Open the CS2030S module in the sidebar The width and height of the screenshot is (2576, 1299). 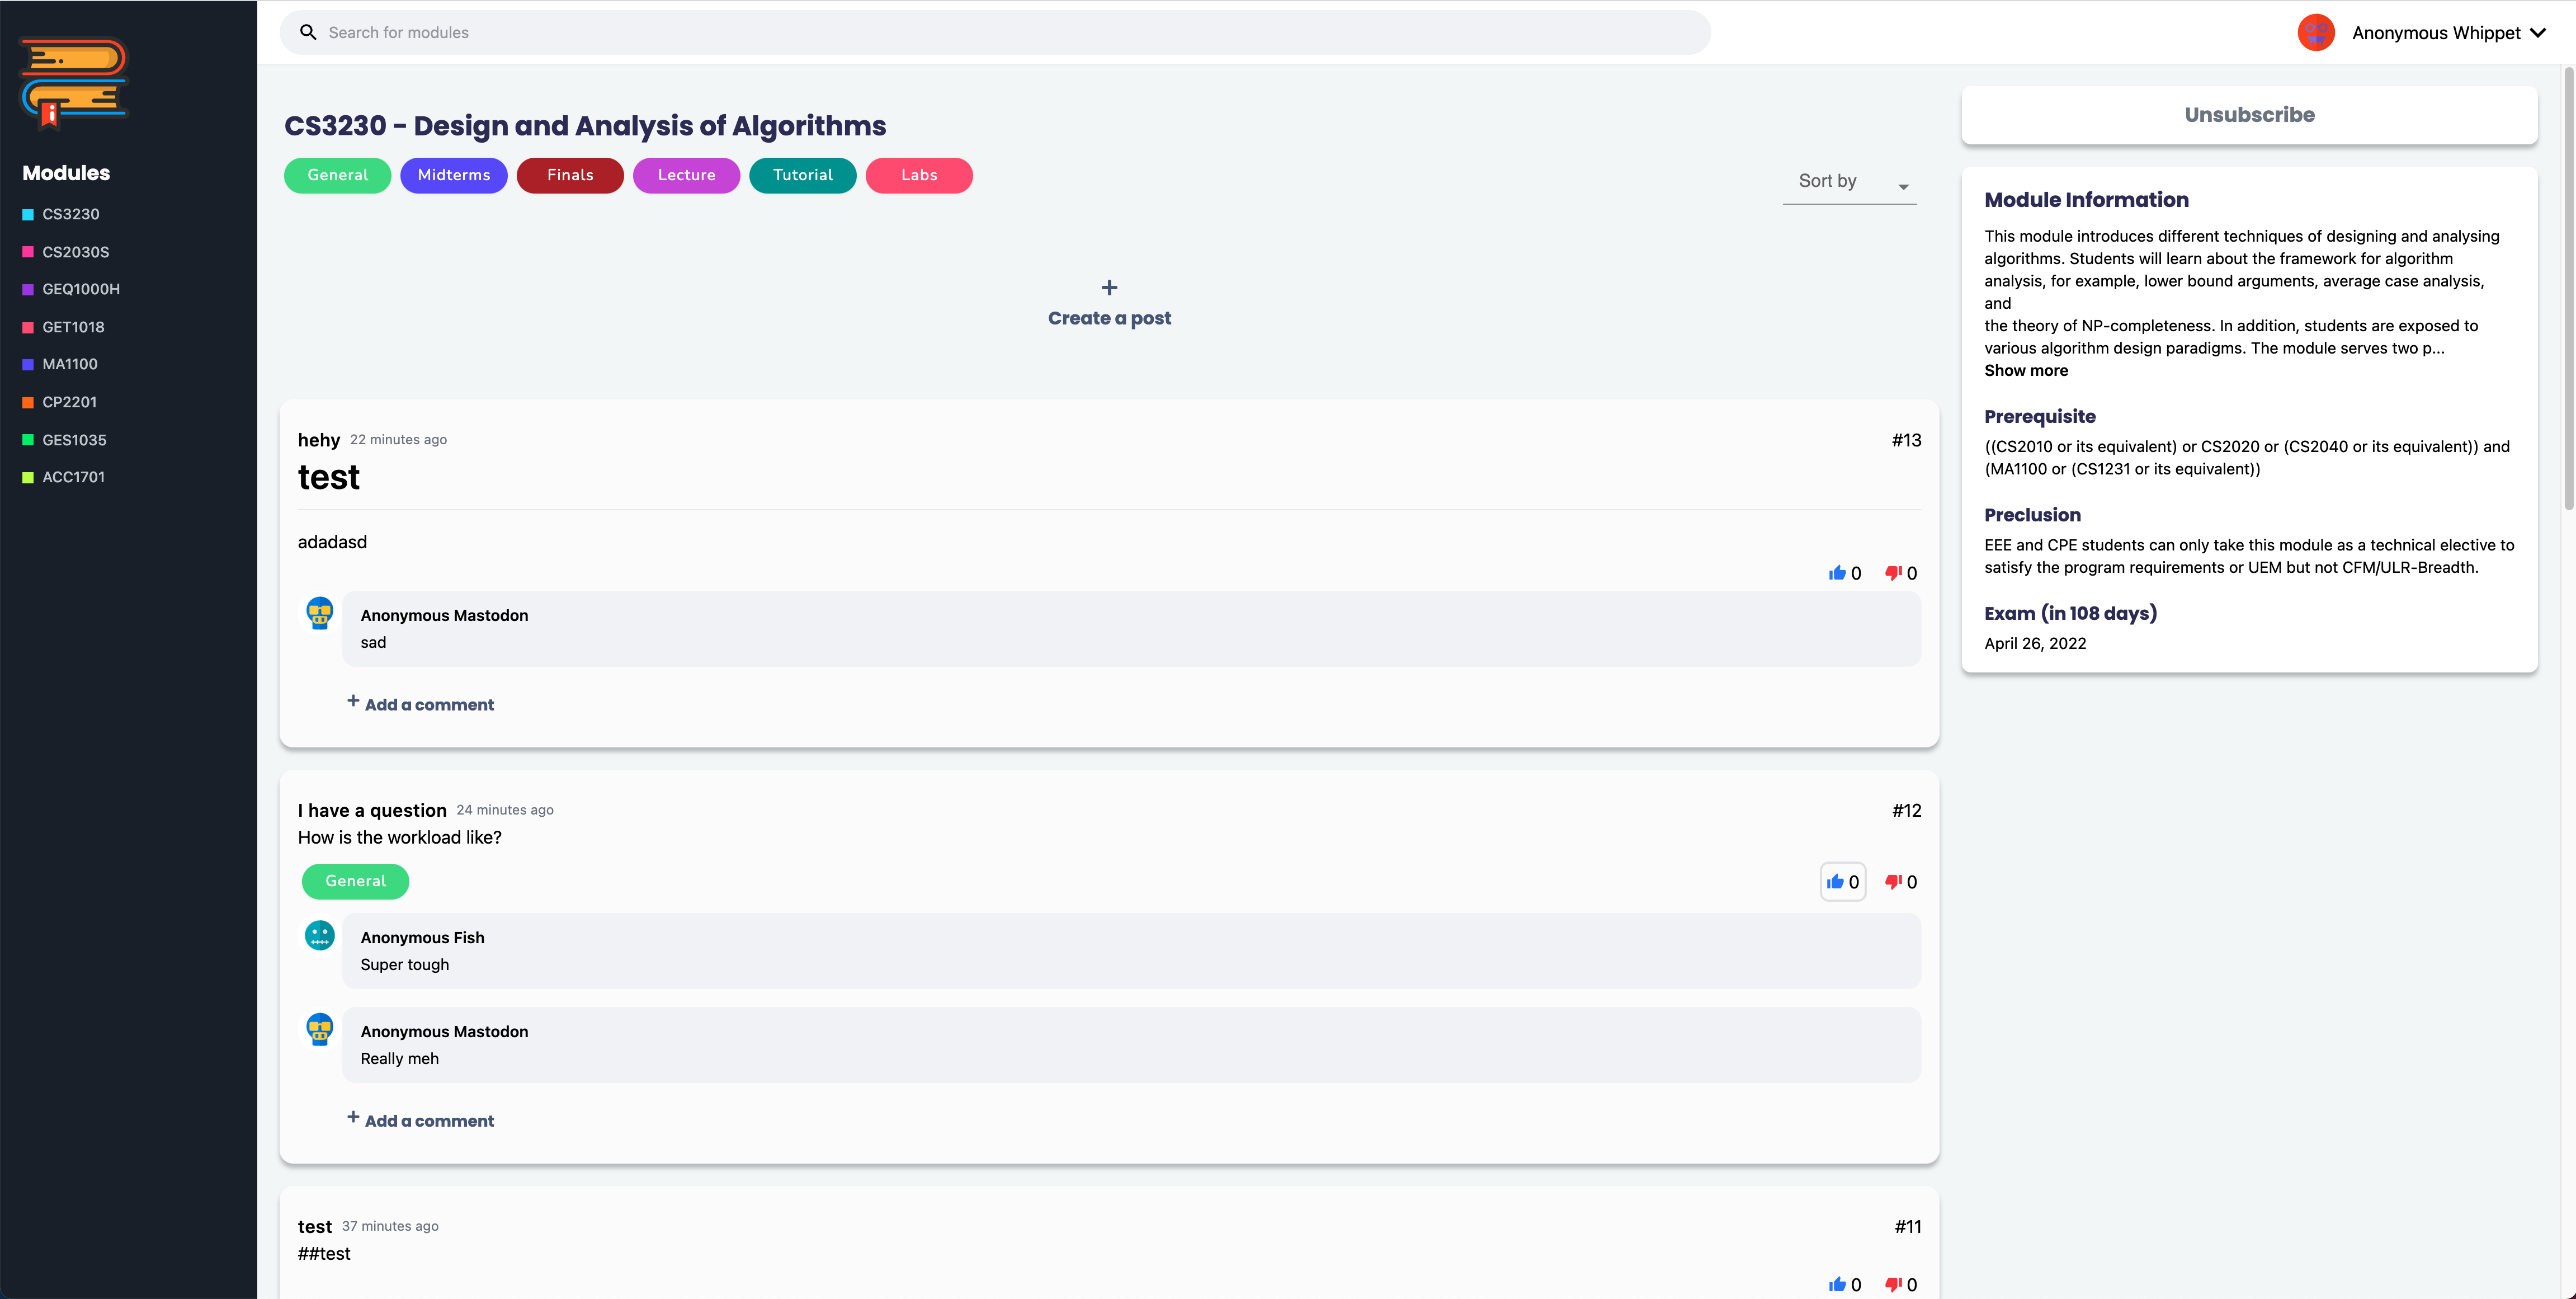(75, 252)
